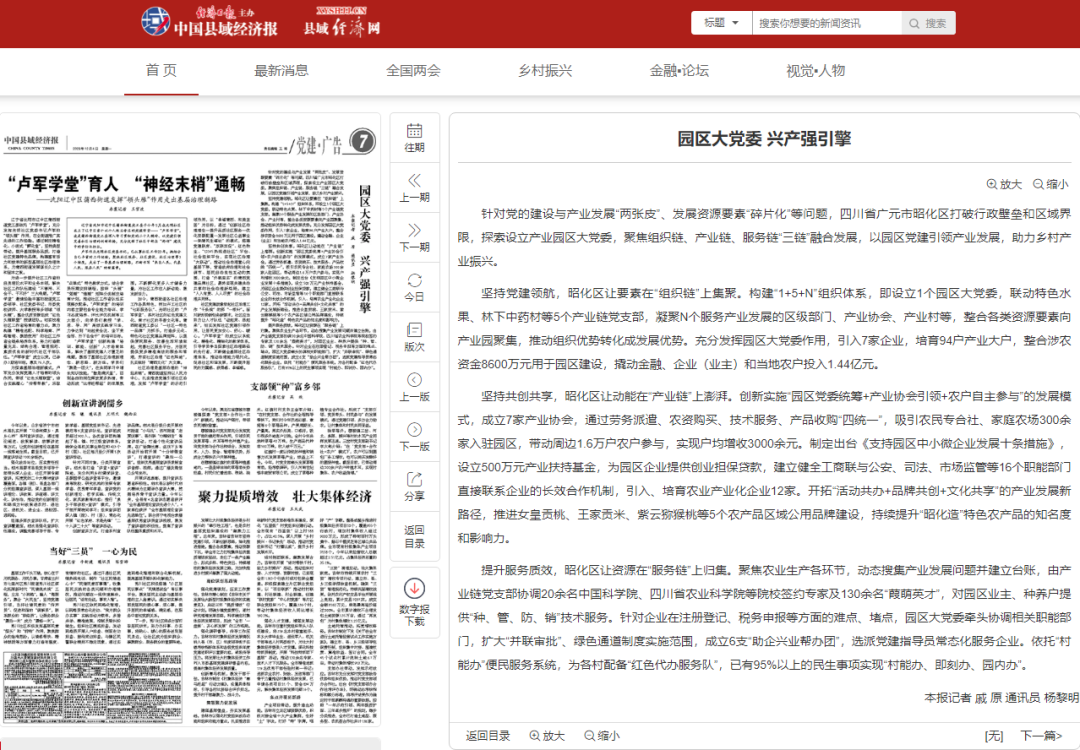Open the 标题 search type dropdown
The width and height of the screenshot is (1080, 750).
721,23
